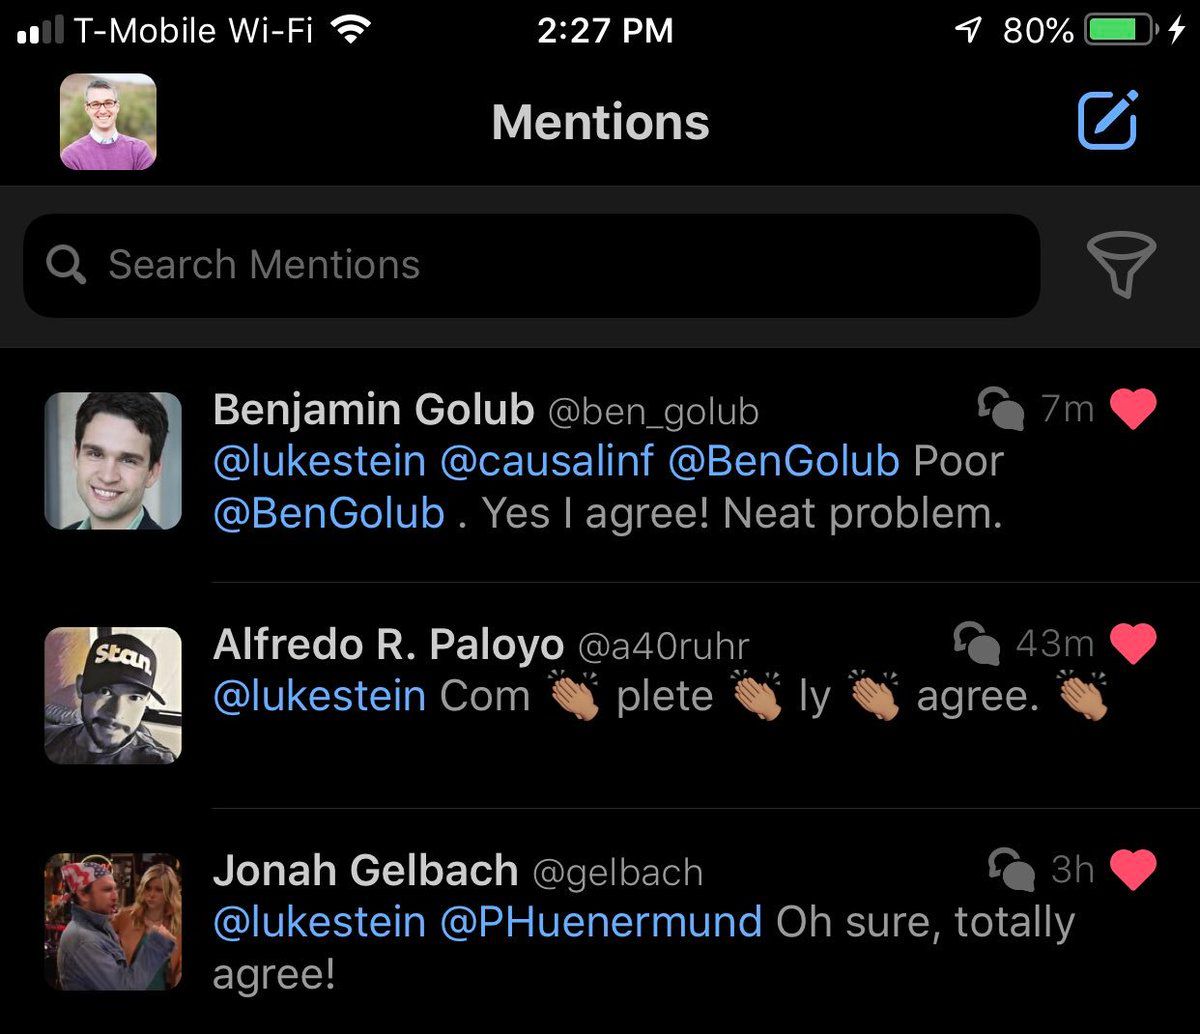Tap Jonah Gelbach's avatar image

click(113, 921)
